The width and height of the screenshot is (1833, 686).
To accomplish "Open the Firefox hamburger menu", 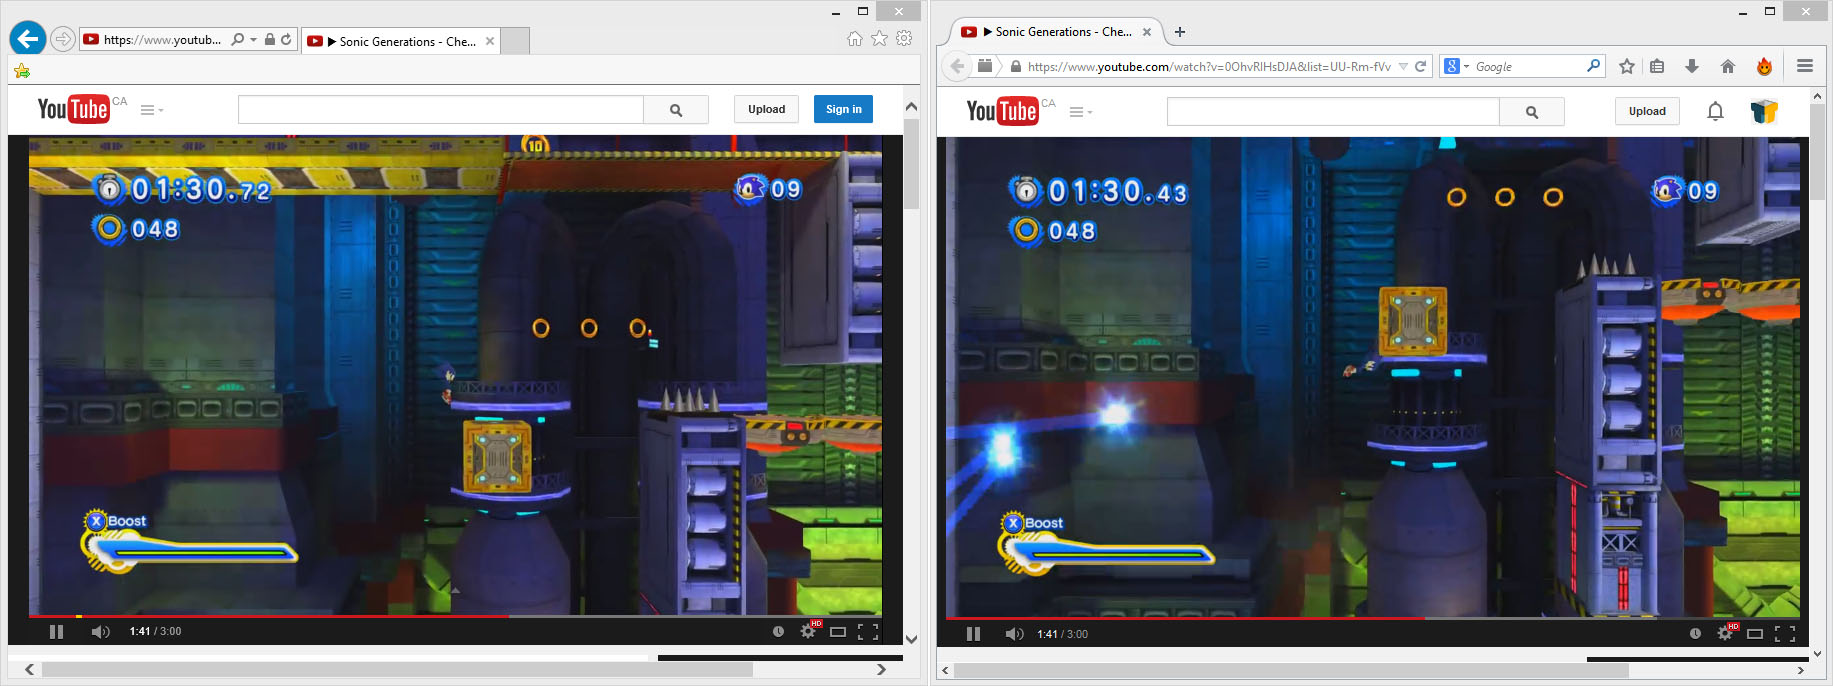I will 1805,66.
